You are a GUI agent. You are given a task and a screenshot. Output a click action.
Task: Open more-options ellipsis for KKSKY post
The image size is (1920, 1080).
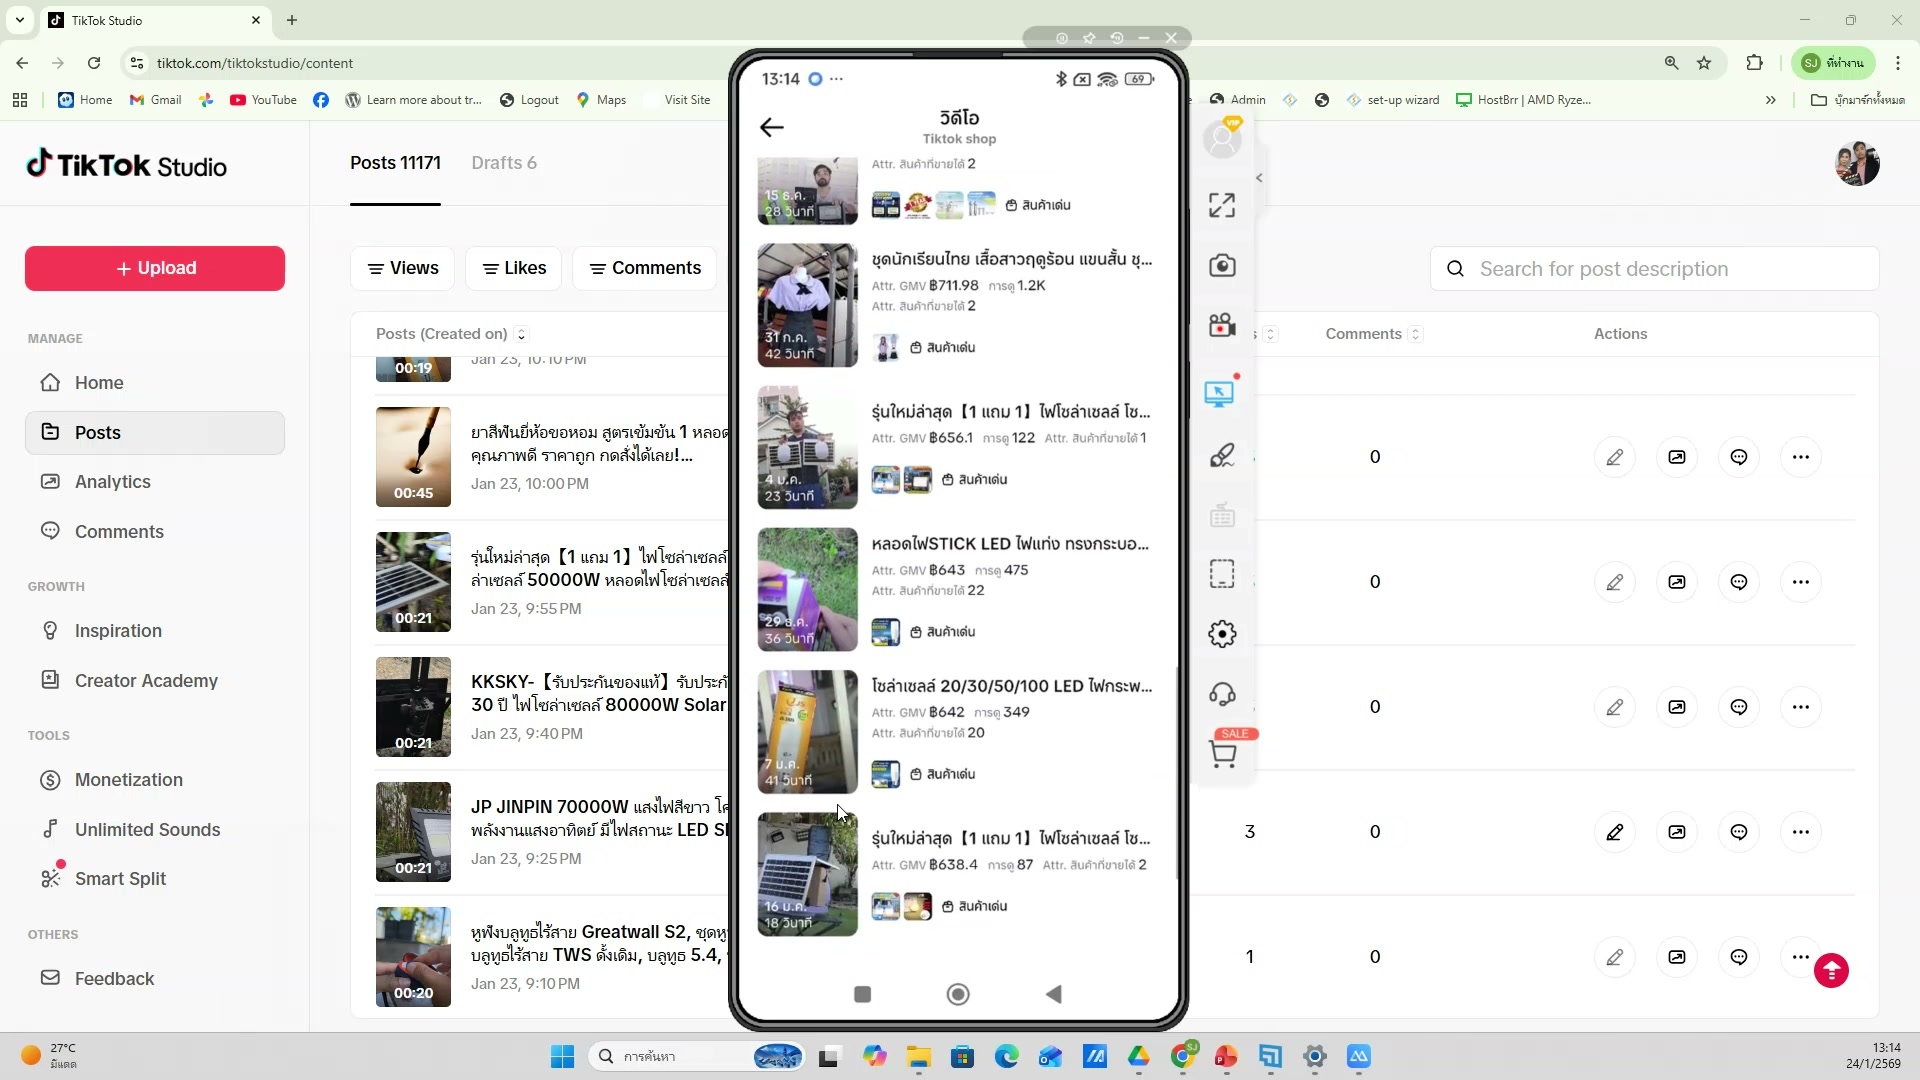[x=1803, y=707]
